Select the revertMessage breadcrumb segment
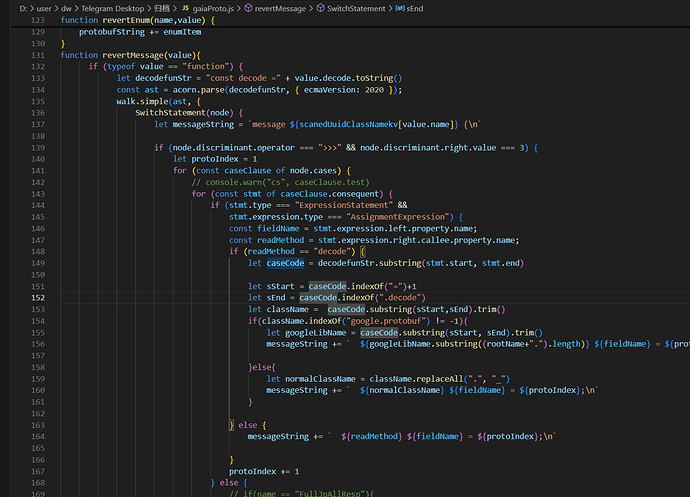Image resolution: width=690 pixels, height=497 pixels. pos(280,8)
